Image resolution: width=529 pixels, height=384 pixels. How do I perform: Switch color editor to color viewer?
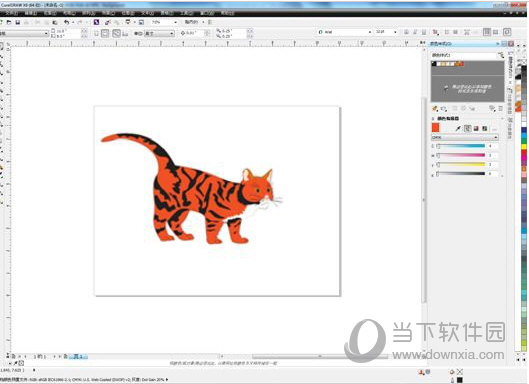coord(476,129)
